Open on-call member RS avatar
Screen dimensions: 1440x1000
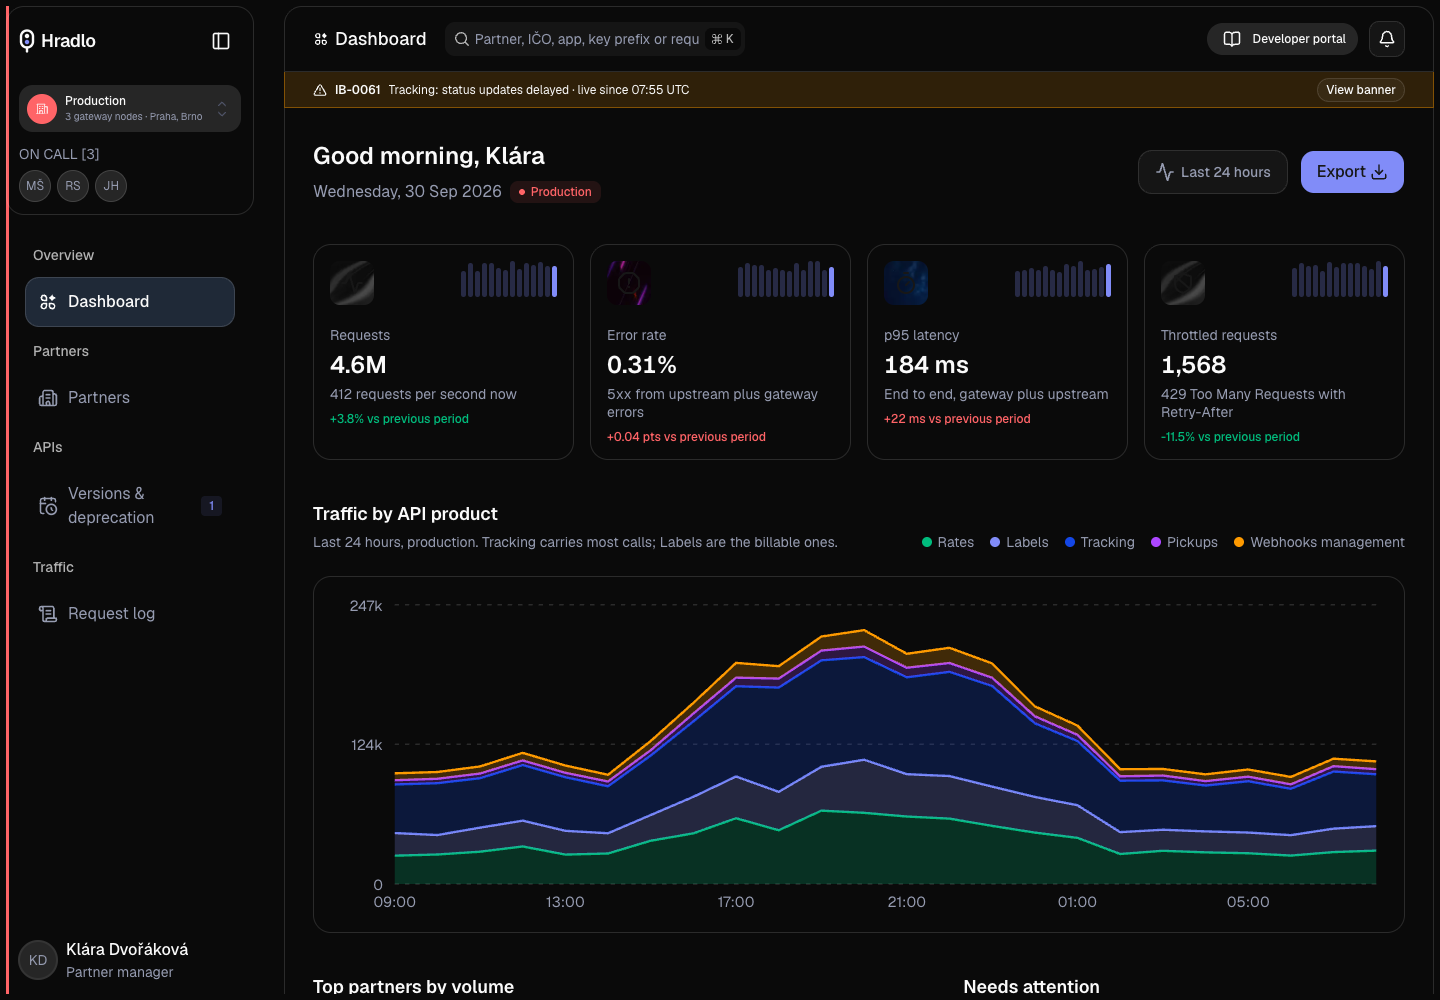pos(73,186)
